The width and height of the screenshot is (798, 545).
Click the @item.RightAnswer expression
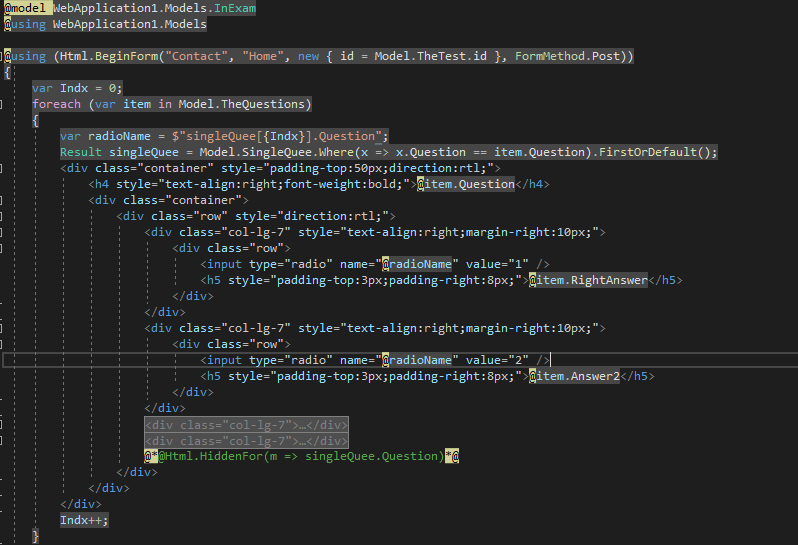[588, 280]
